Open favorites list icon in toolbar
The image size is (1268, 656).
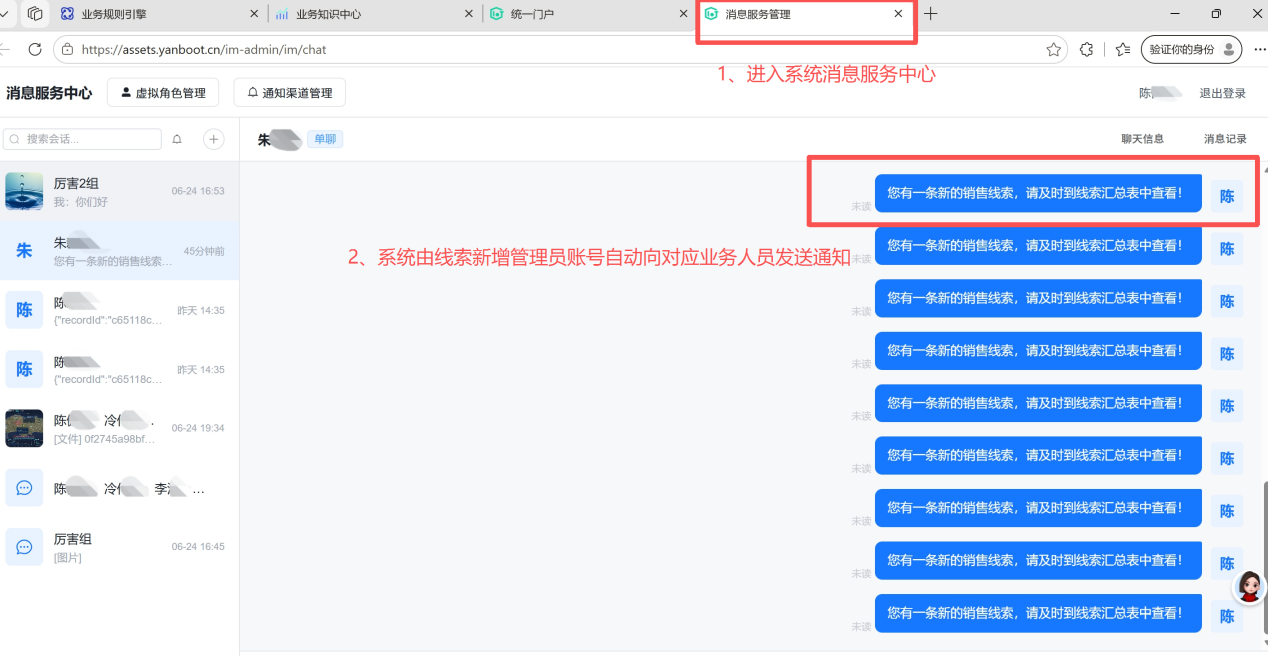pyautogui.click(x=1123, y=49)
